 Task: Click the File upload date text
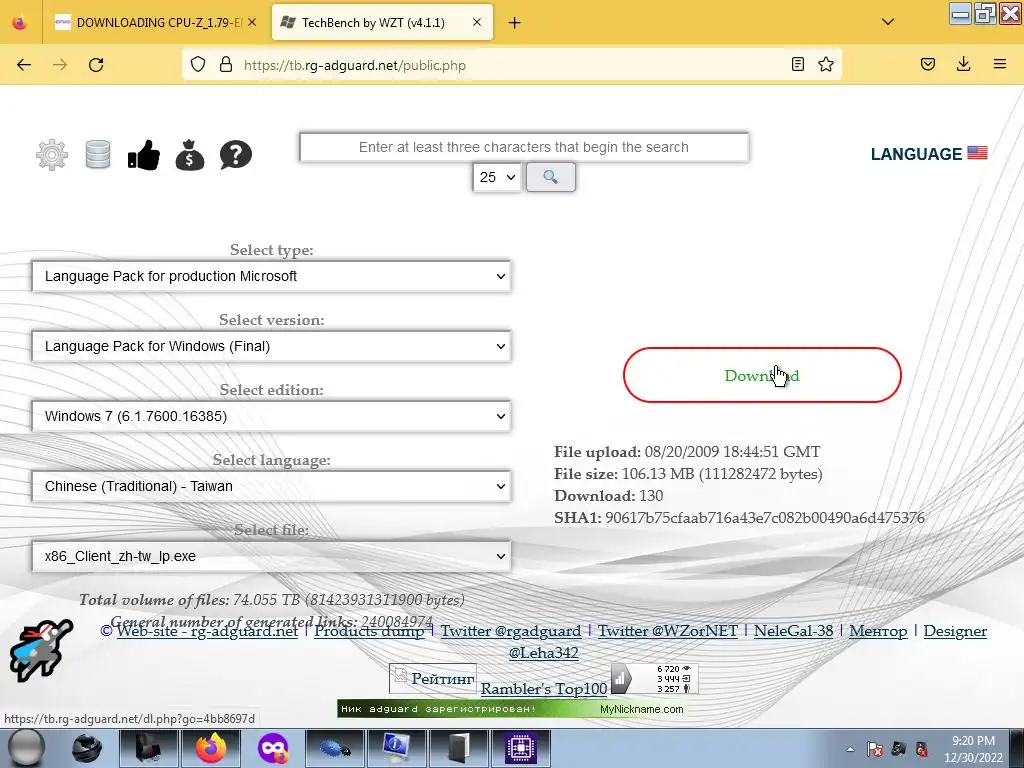(x=687, y=451)
